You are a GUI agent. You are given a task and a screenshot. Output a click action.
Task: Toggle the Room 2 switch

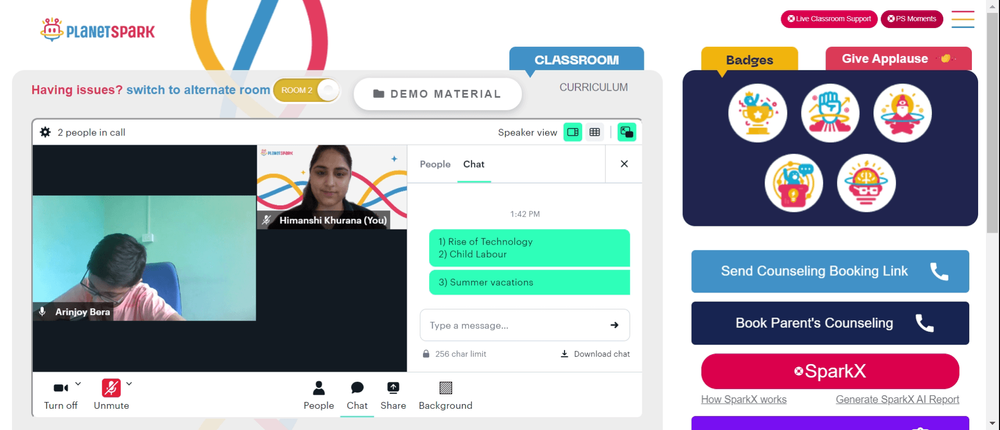point(306,90)
